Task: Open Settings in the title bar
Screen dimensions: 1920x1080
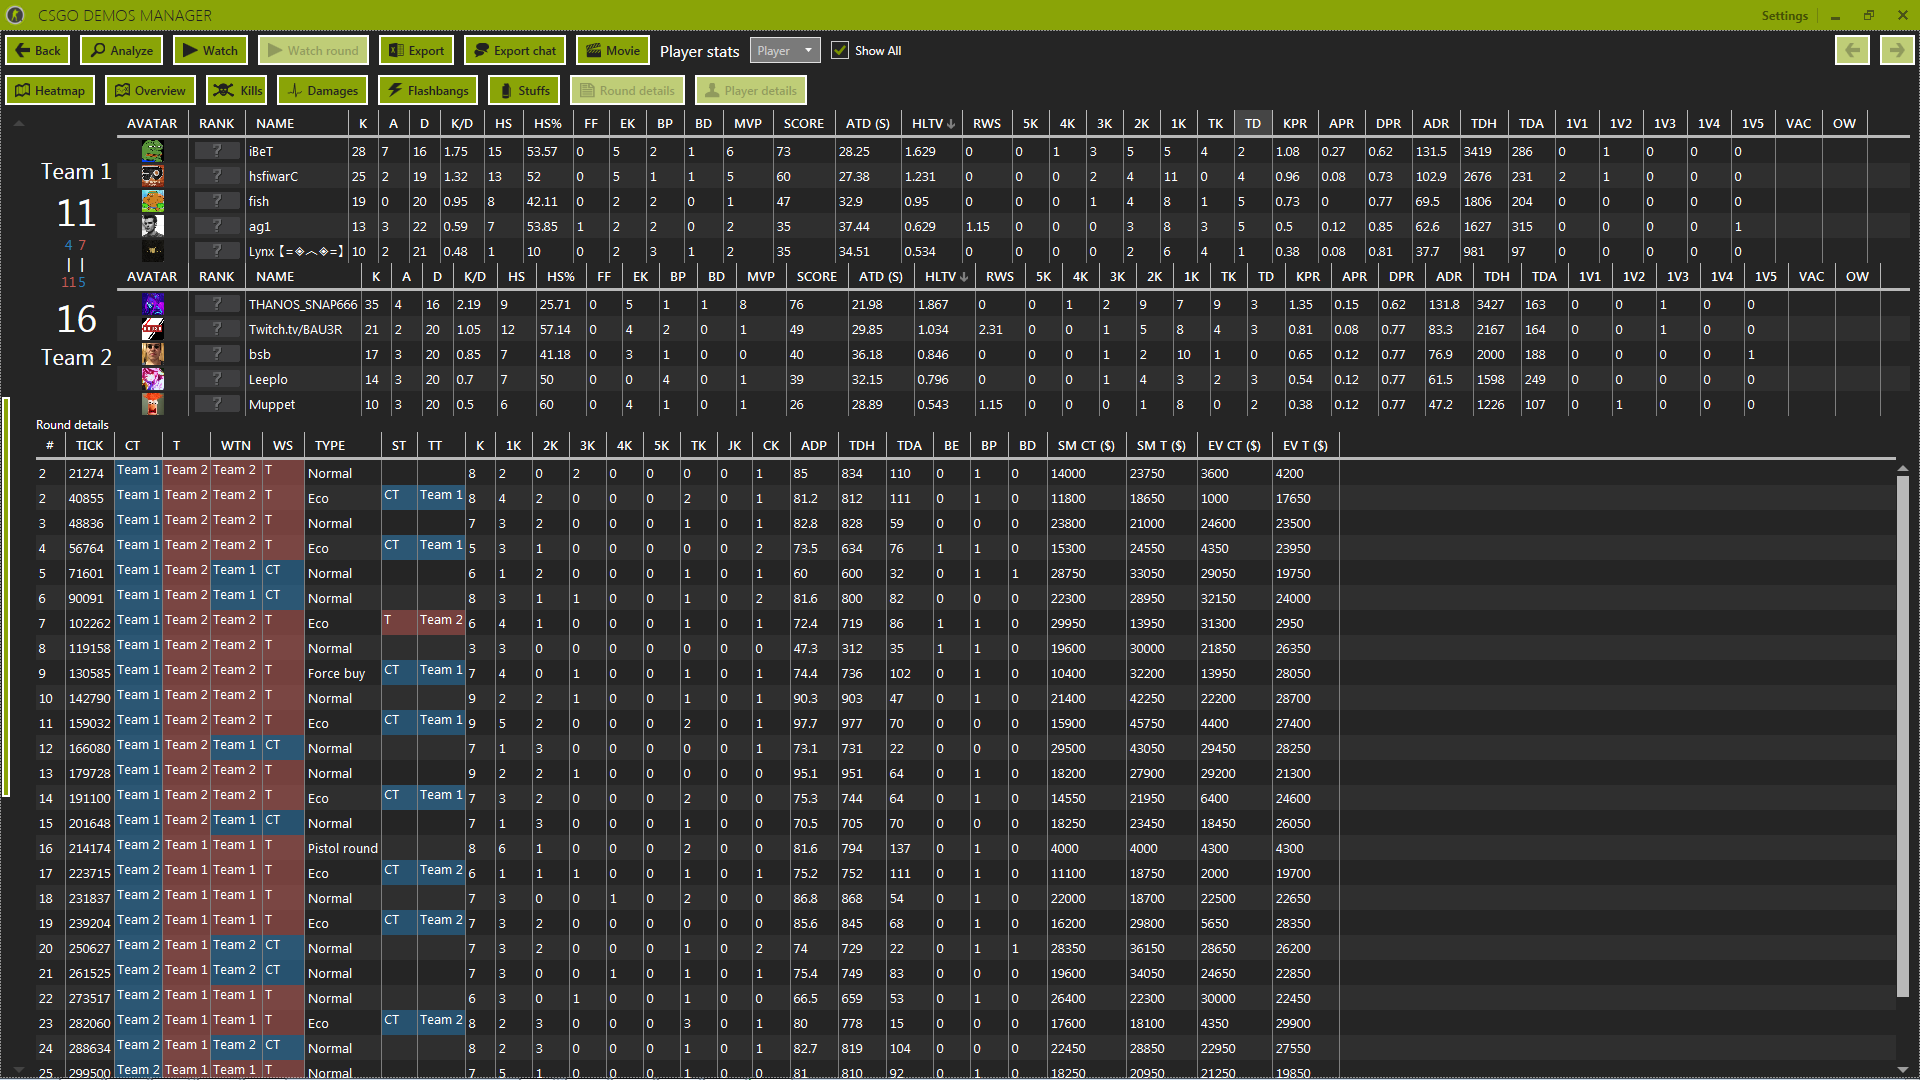Action: pyautogui.click(x=1784, y=16)
